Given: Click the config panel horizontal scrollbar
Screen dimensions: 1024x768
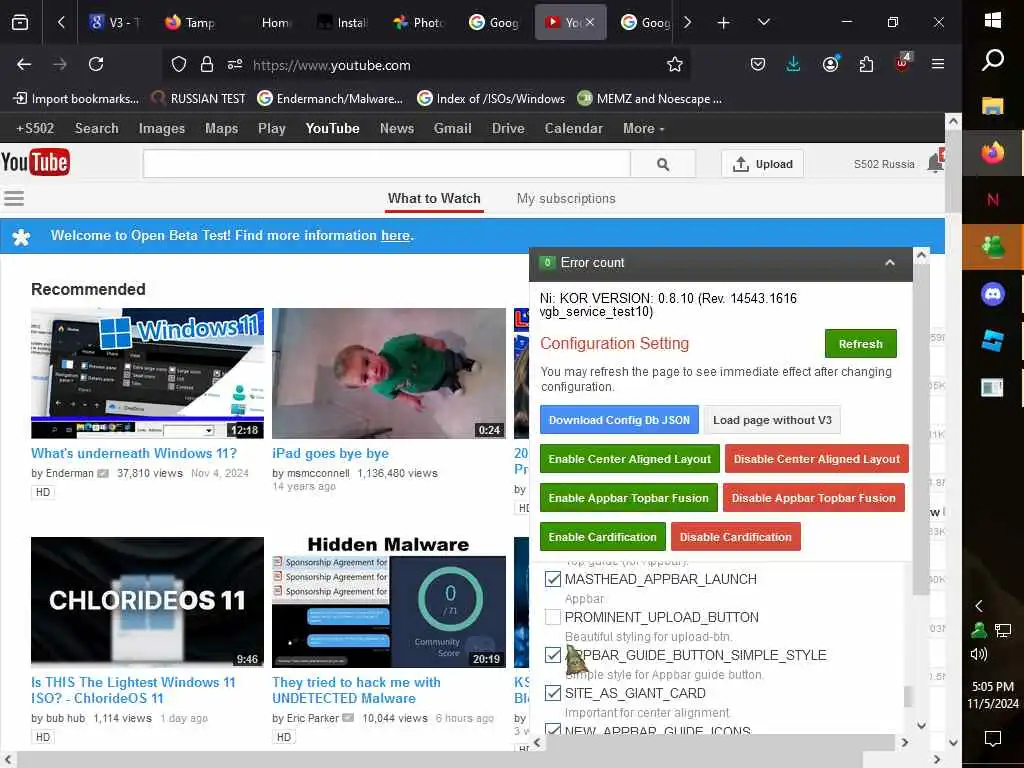Looking at the screenshot, I should [x=720, y=743].
